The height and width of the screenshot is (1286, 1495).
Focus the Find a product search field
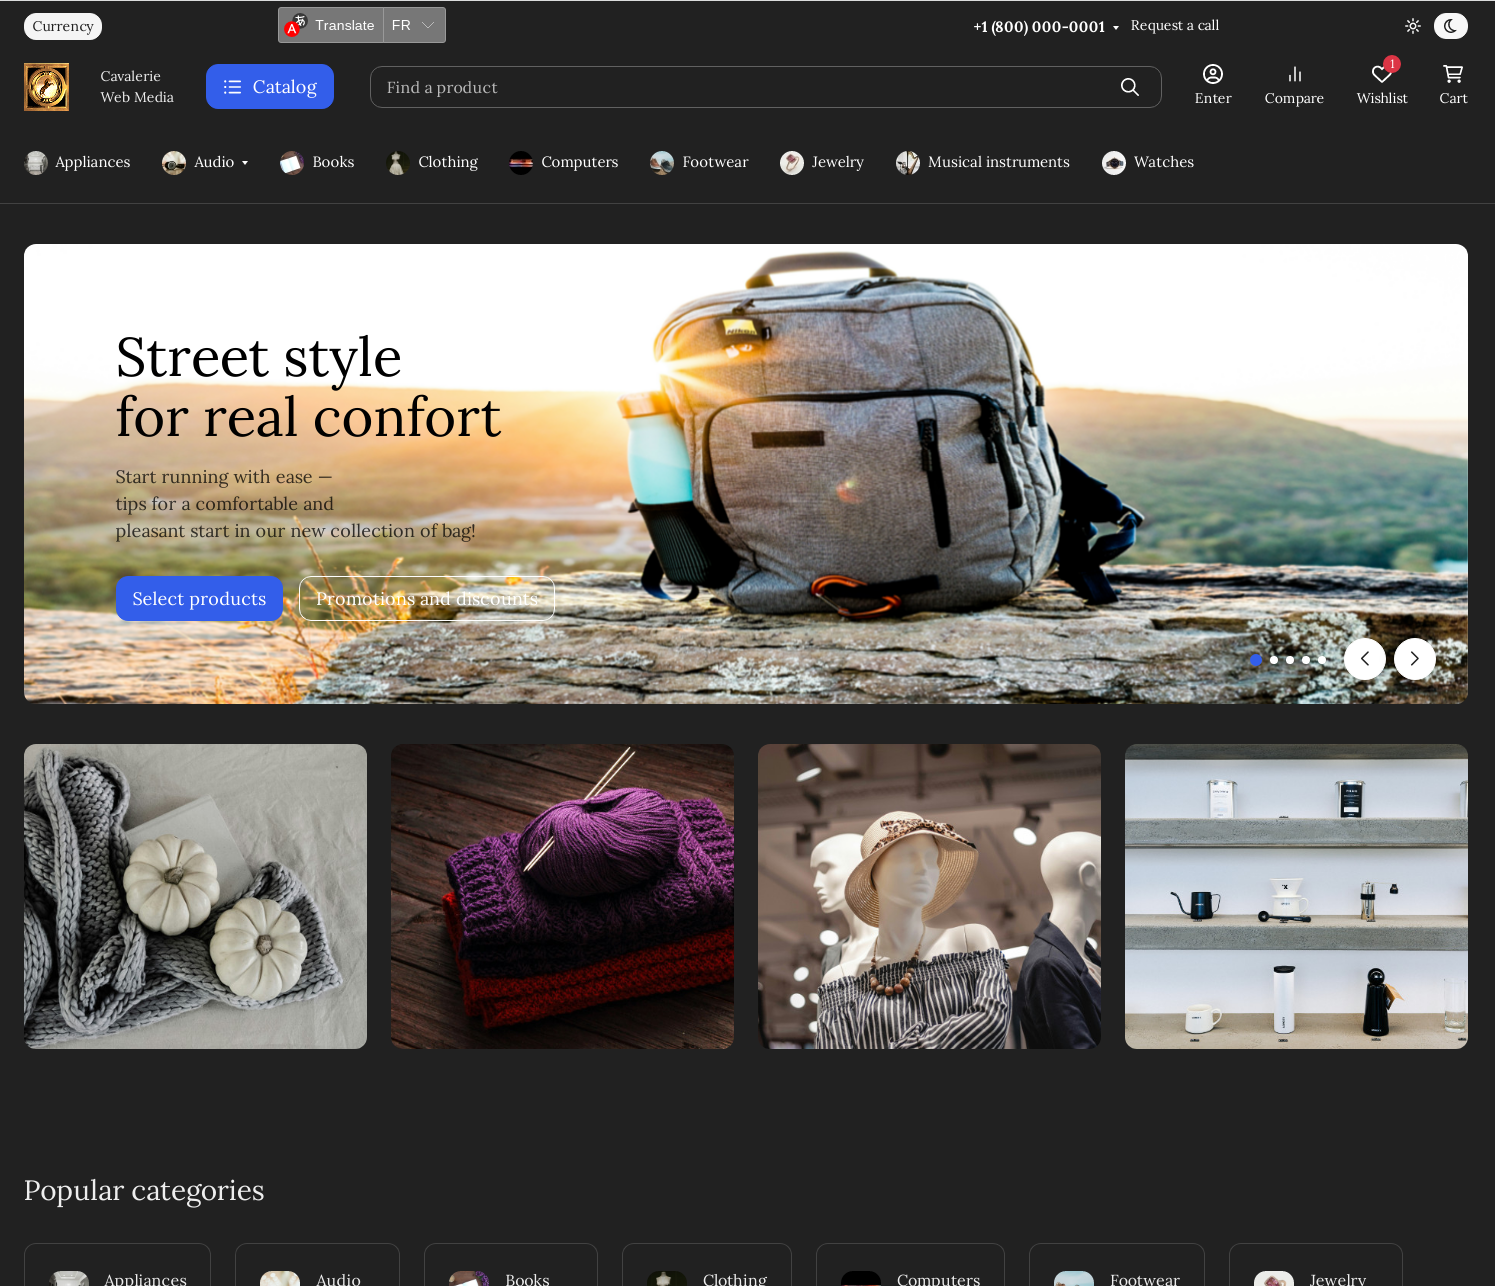(x=766, y=87)
